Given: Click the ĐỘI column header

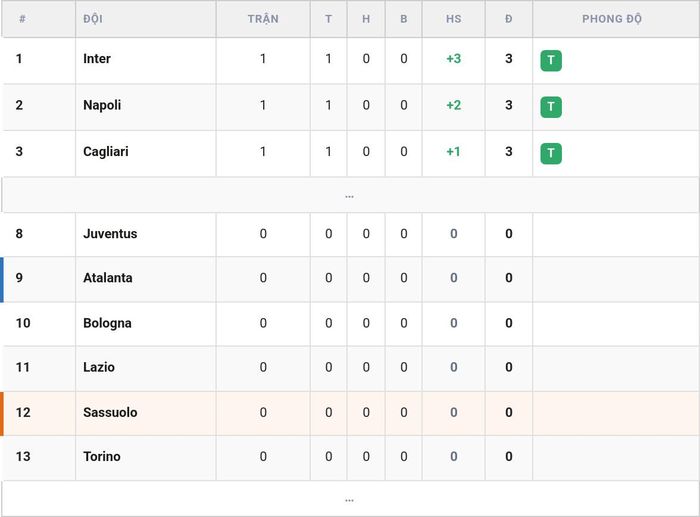Looking at the screenshot, I should (93, 19).
